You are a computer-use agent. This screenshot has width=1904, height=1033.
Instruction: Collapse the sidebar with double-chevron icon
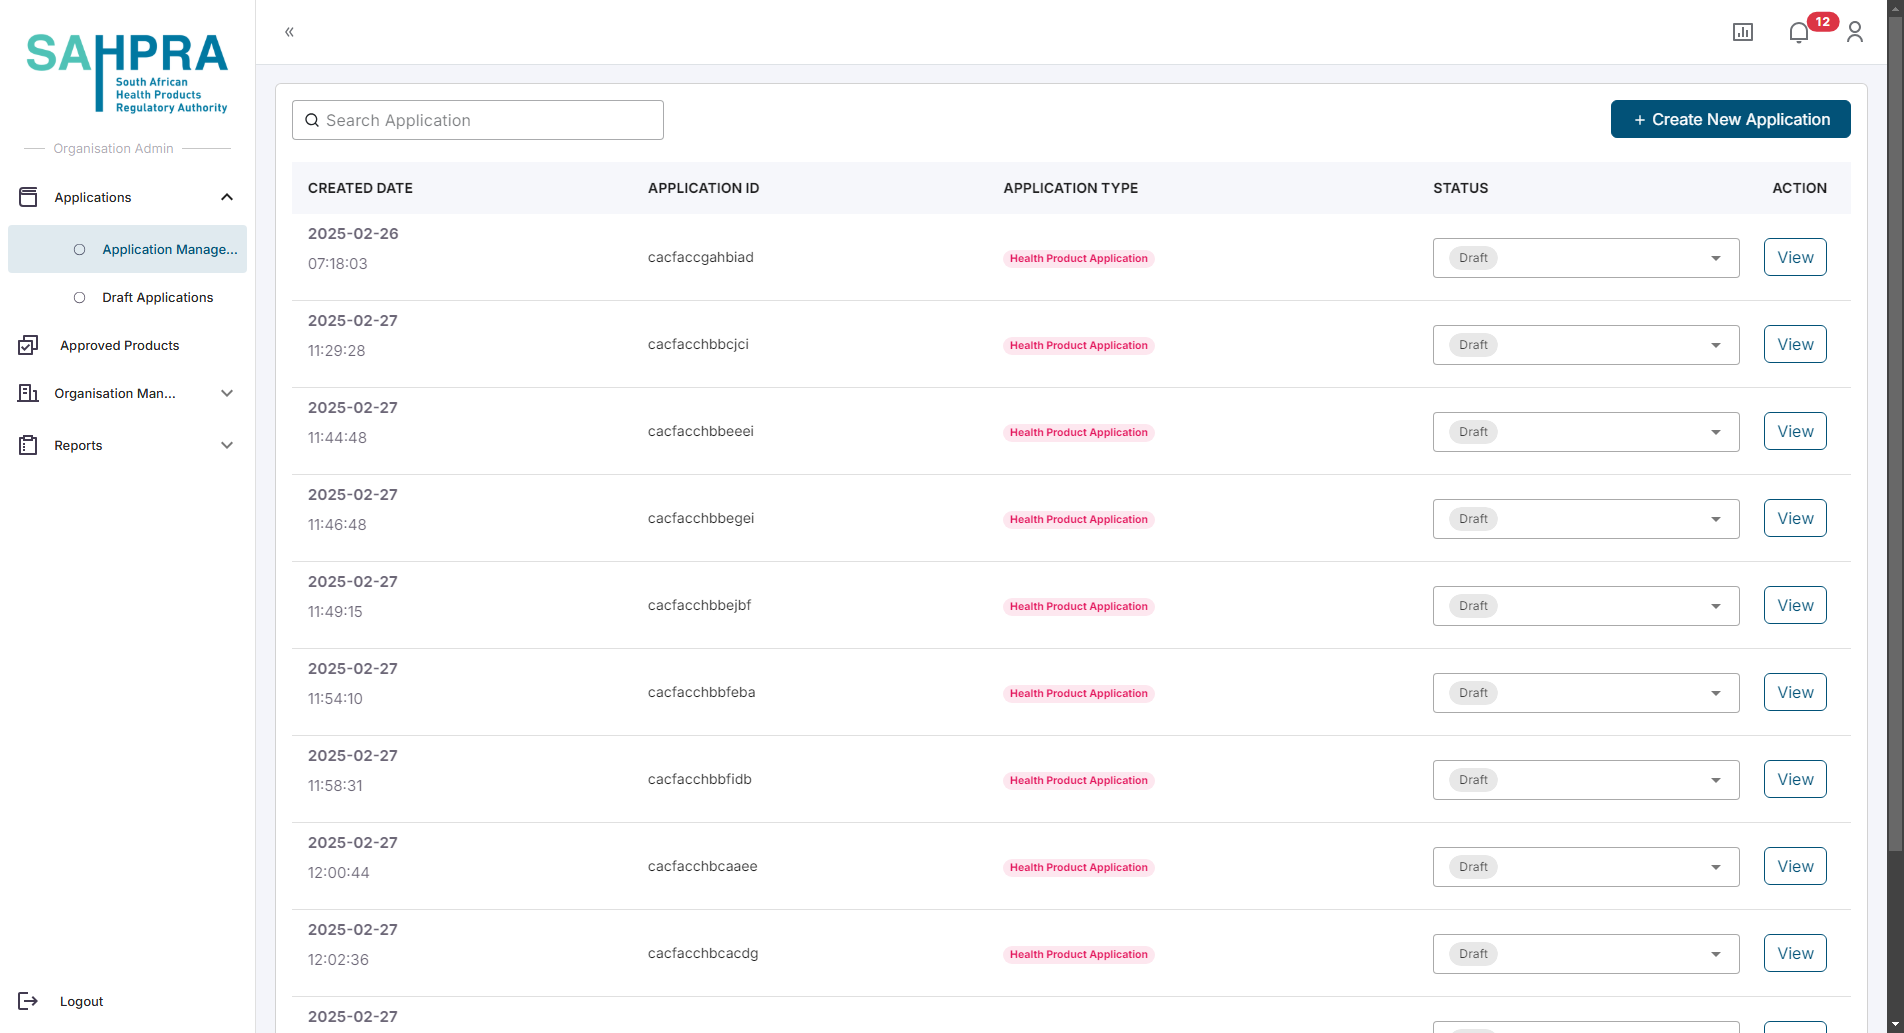coord(289,32)
